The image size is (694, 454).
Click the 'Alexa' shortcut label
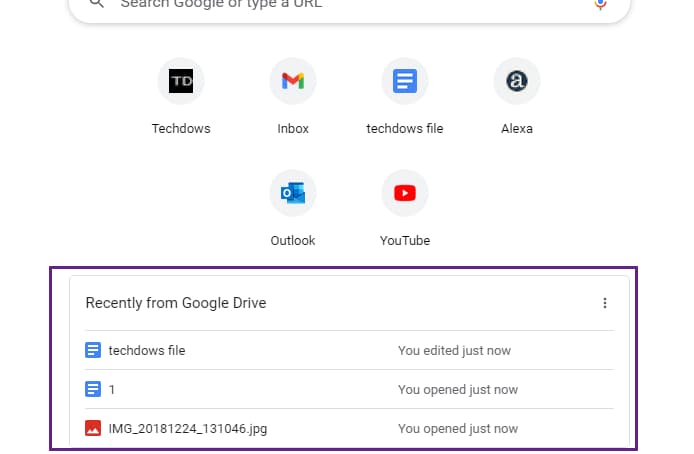pyautogui.click(x=517, y=129)
